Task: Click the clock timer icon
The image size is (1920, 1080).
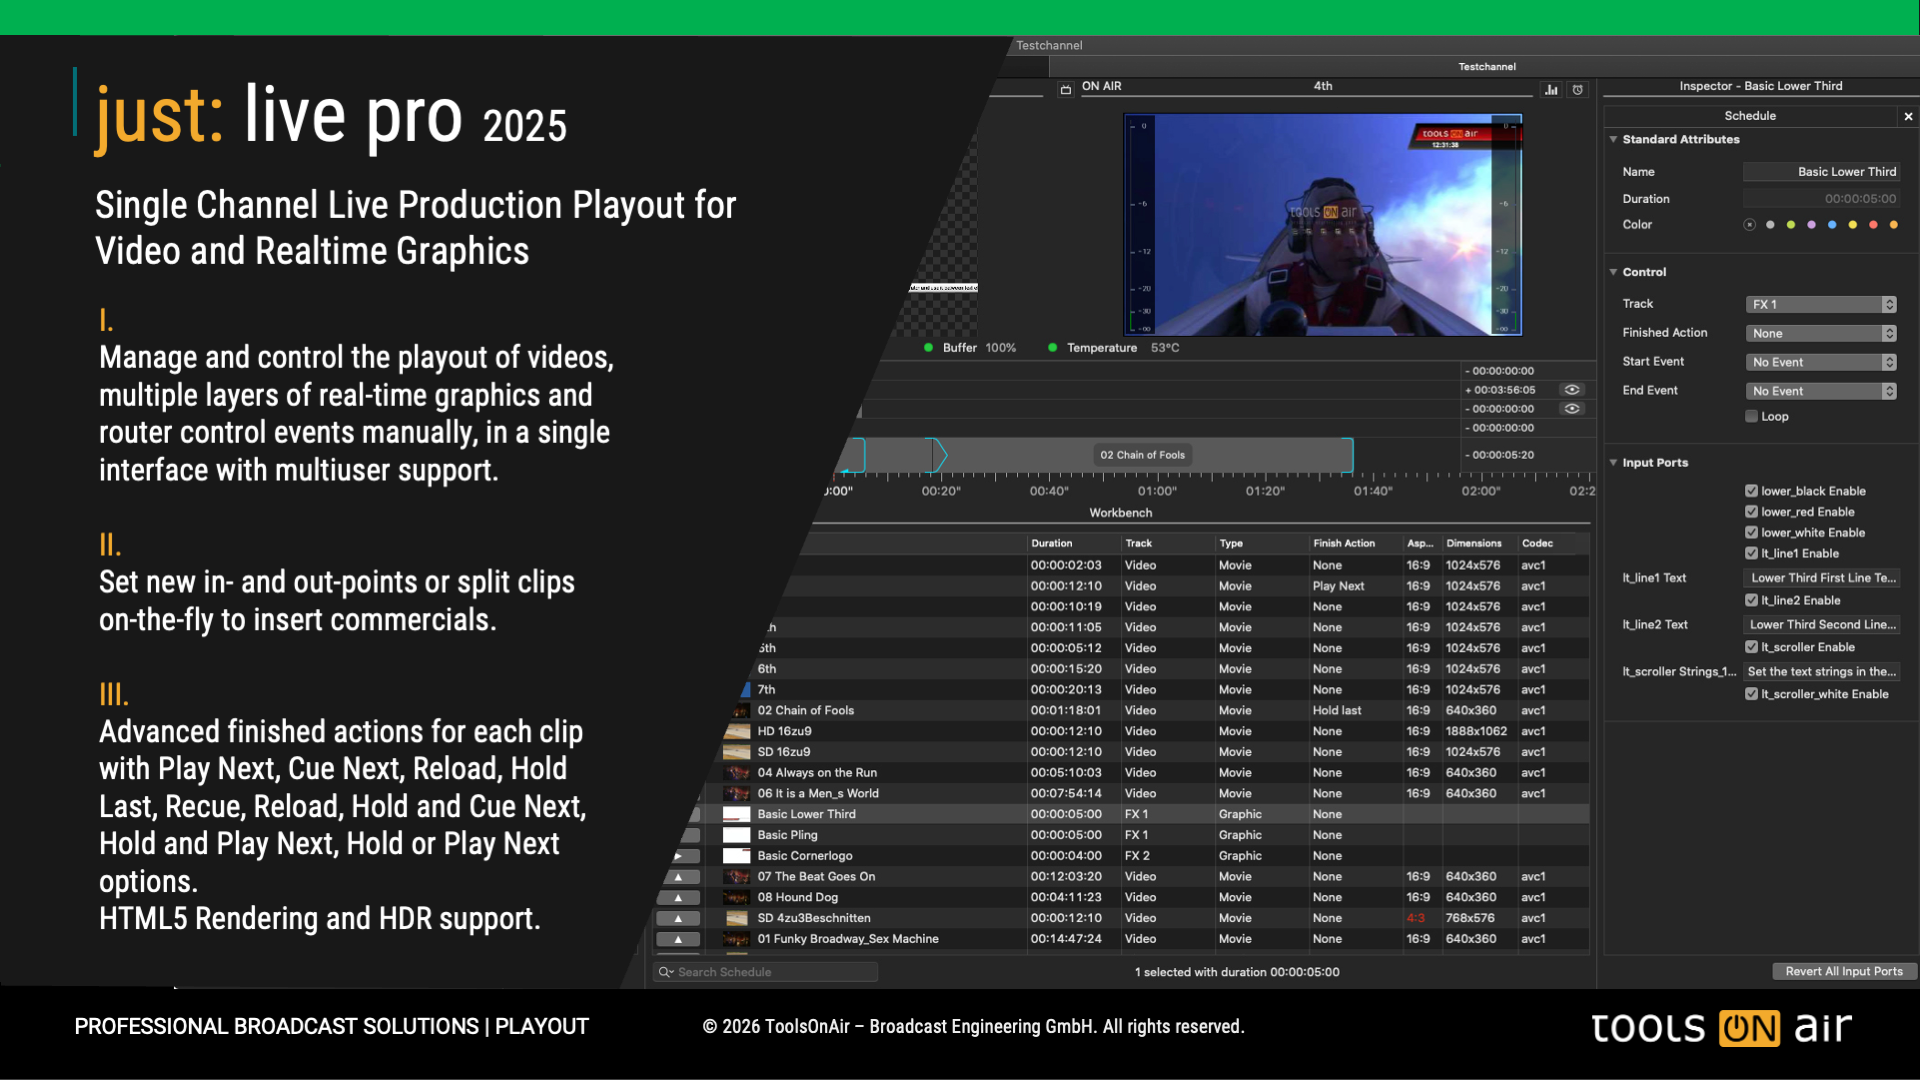Action: pos(1578,90)
